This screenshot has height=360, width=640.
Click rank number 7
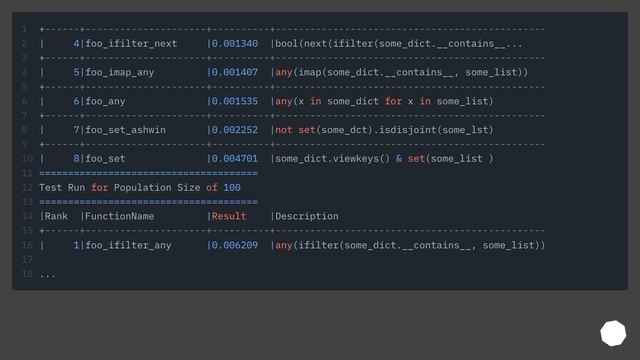76,130
